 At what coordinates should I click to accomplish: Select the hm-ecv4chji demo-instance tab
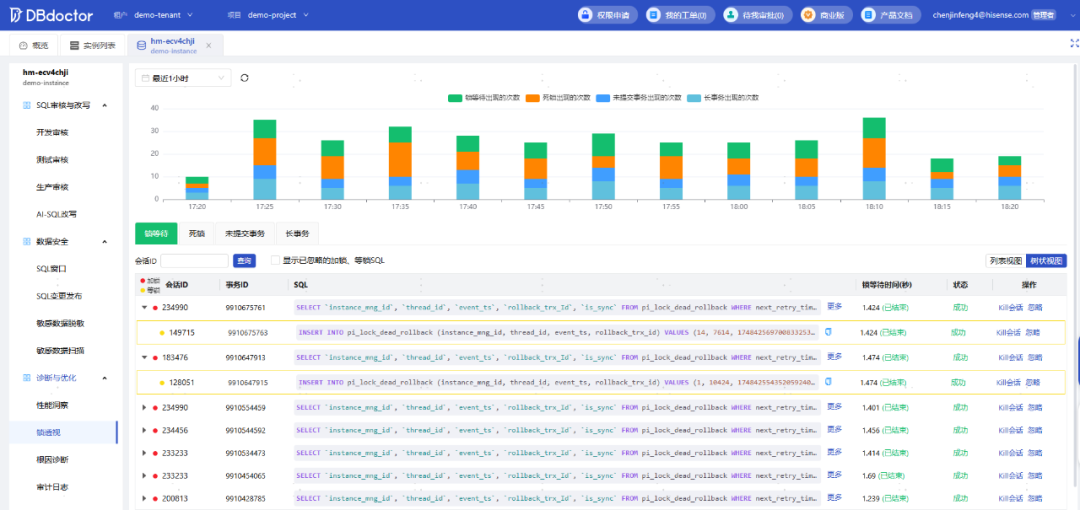coord(175,45)
